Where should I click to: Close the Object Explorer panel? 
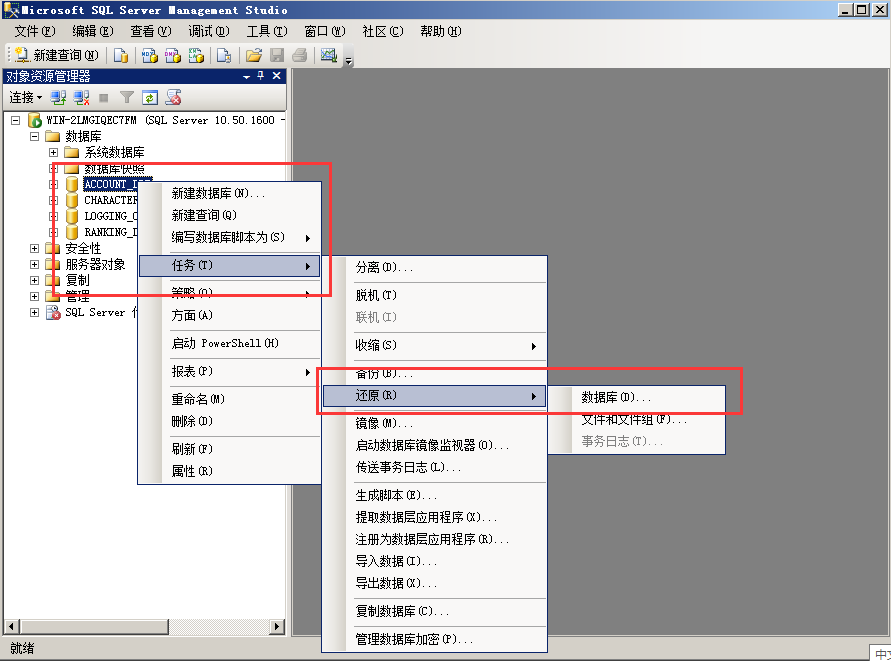(277, 76)
